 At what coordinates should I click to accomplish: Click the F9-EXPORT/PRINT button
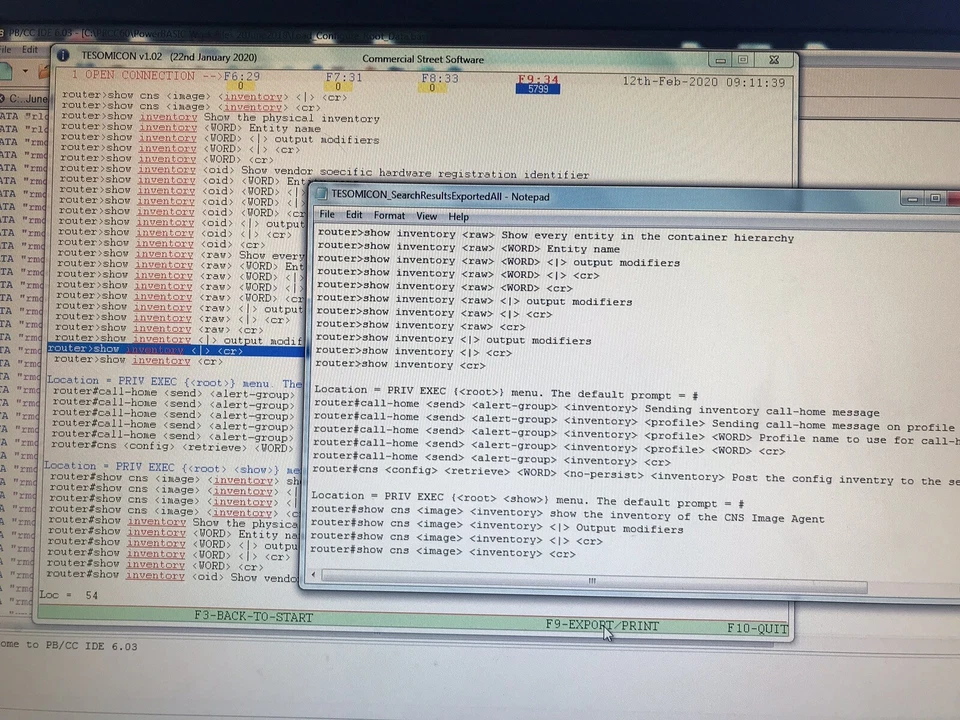(x=602, y=625)
